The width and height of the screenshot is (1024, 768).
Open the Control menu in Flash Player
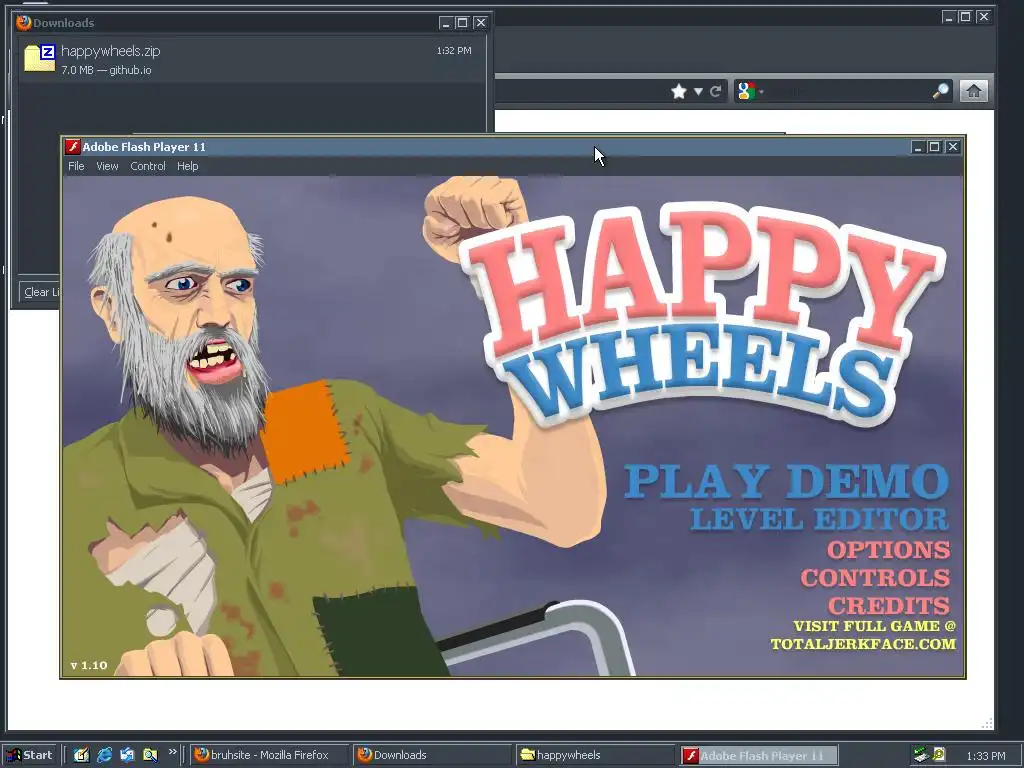tap(148, 166)
